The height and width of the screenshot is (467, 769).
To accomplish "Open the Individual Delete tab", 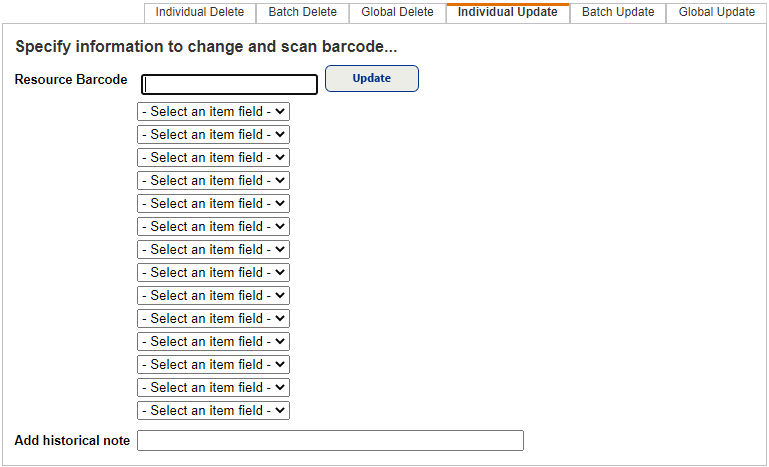I will pos(200,12).
